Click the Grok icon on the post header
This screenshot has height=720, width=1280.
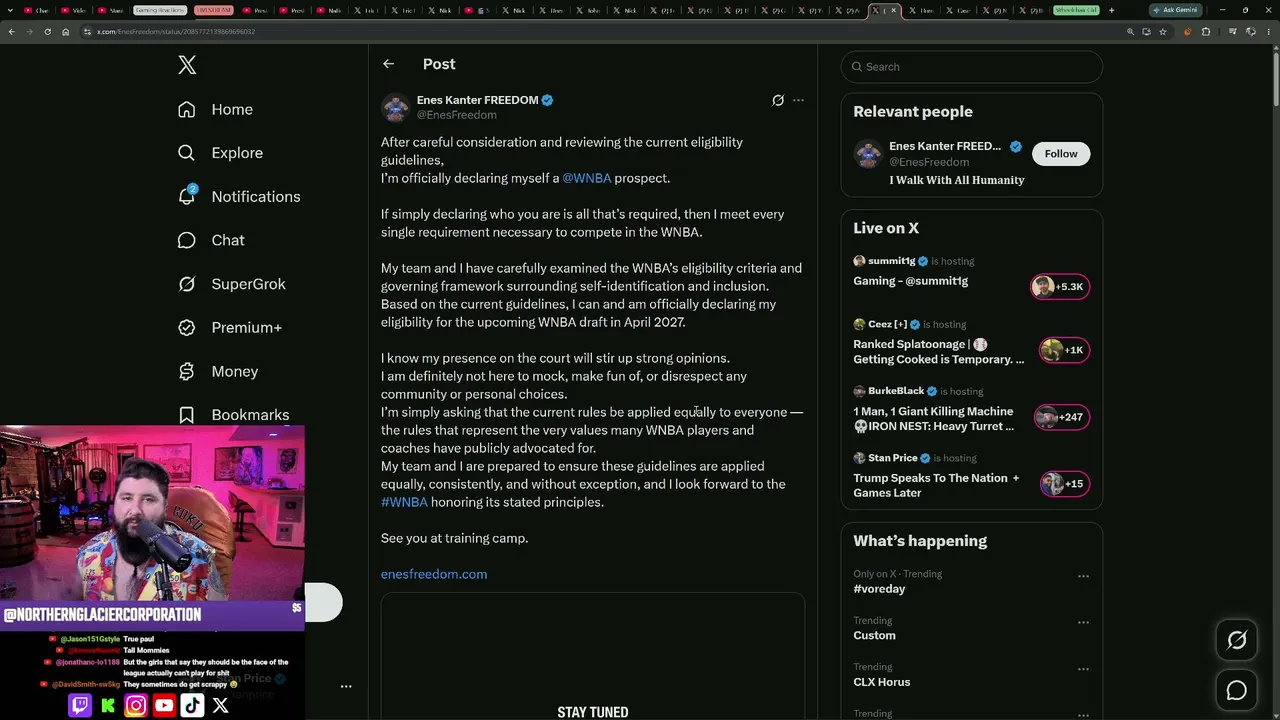tap(778, 100)
